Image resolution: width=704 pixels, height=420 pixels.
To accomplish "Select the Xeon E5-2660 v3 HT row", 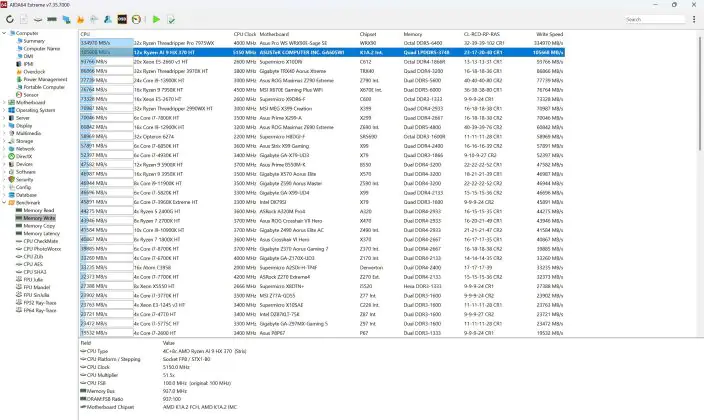I will (x=322, y=62).
